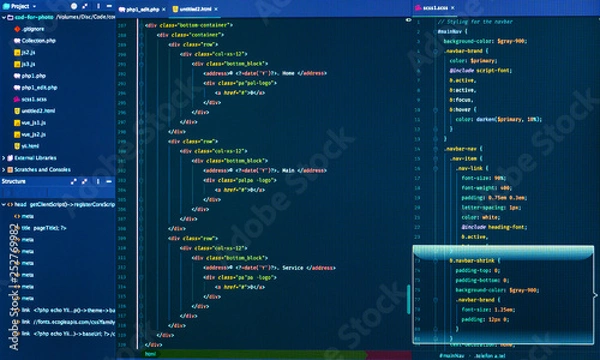
Task: Expand the Scratches and Consoles node
Action: pos(3,169)
